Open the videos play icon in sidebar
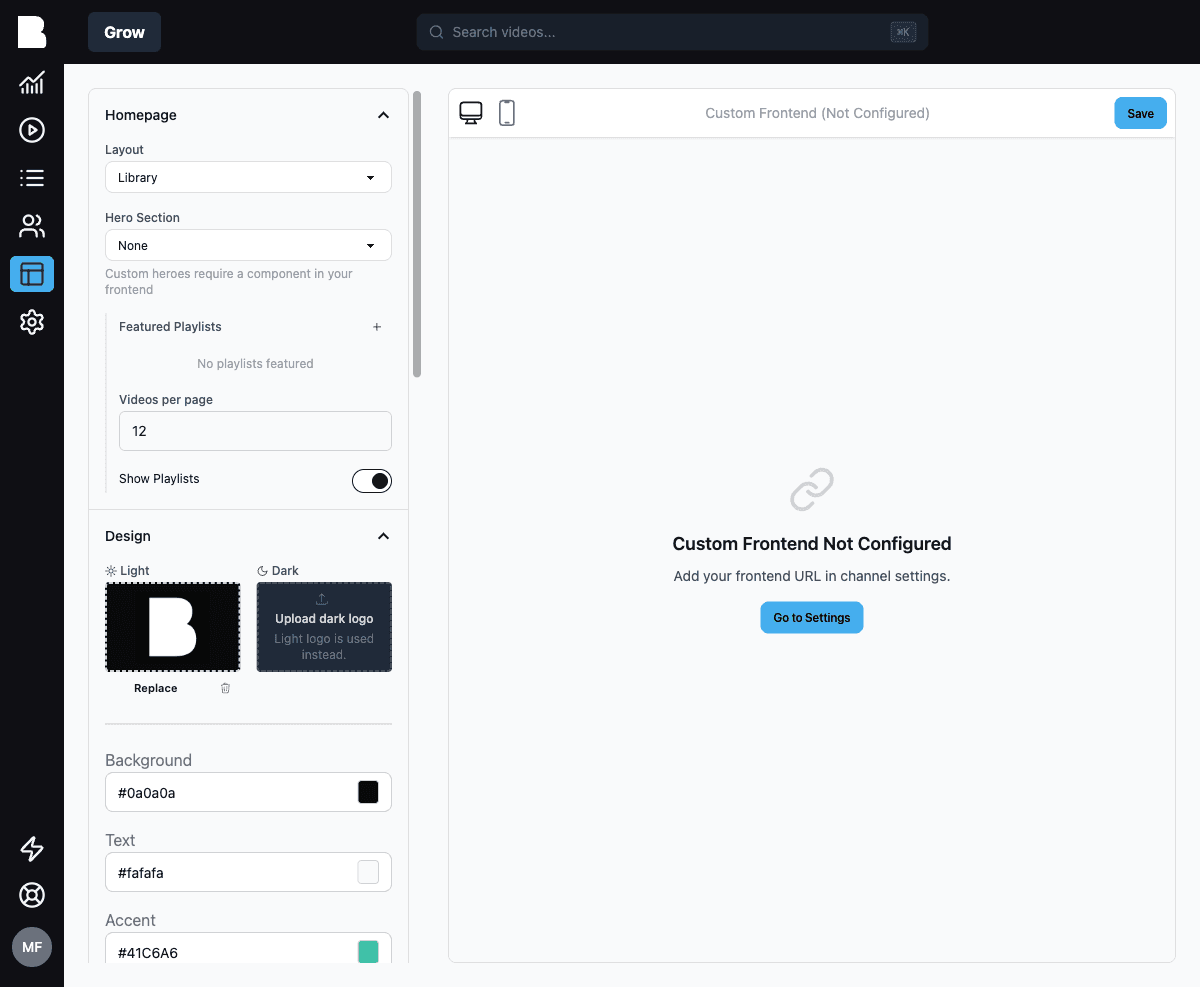 (32, 130)
